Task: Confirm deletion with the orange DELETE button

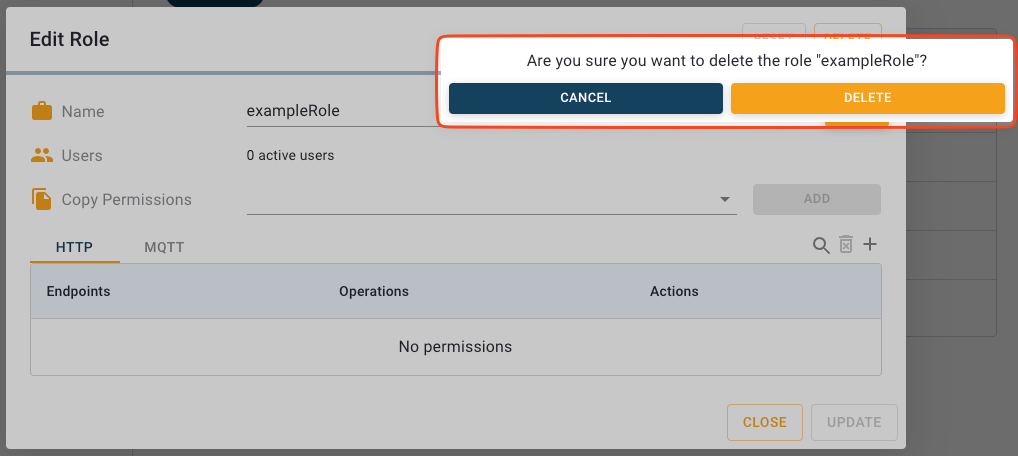Action: (867, 98)
